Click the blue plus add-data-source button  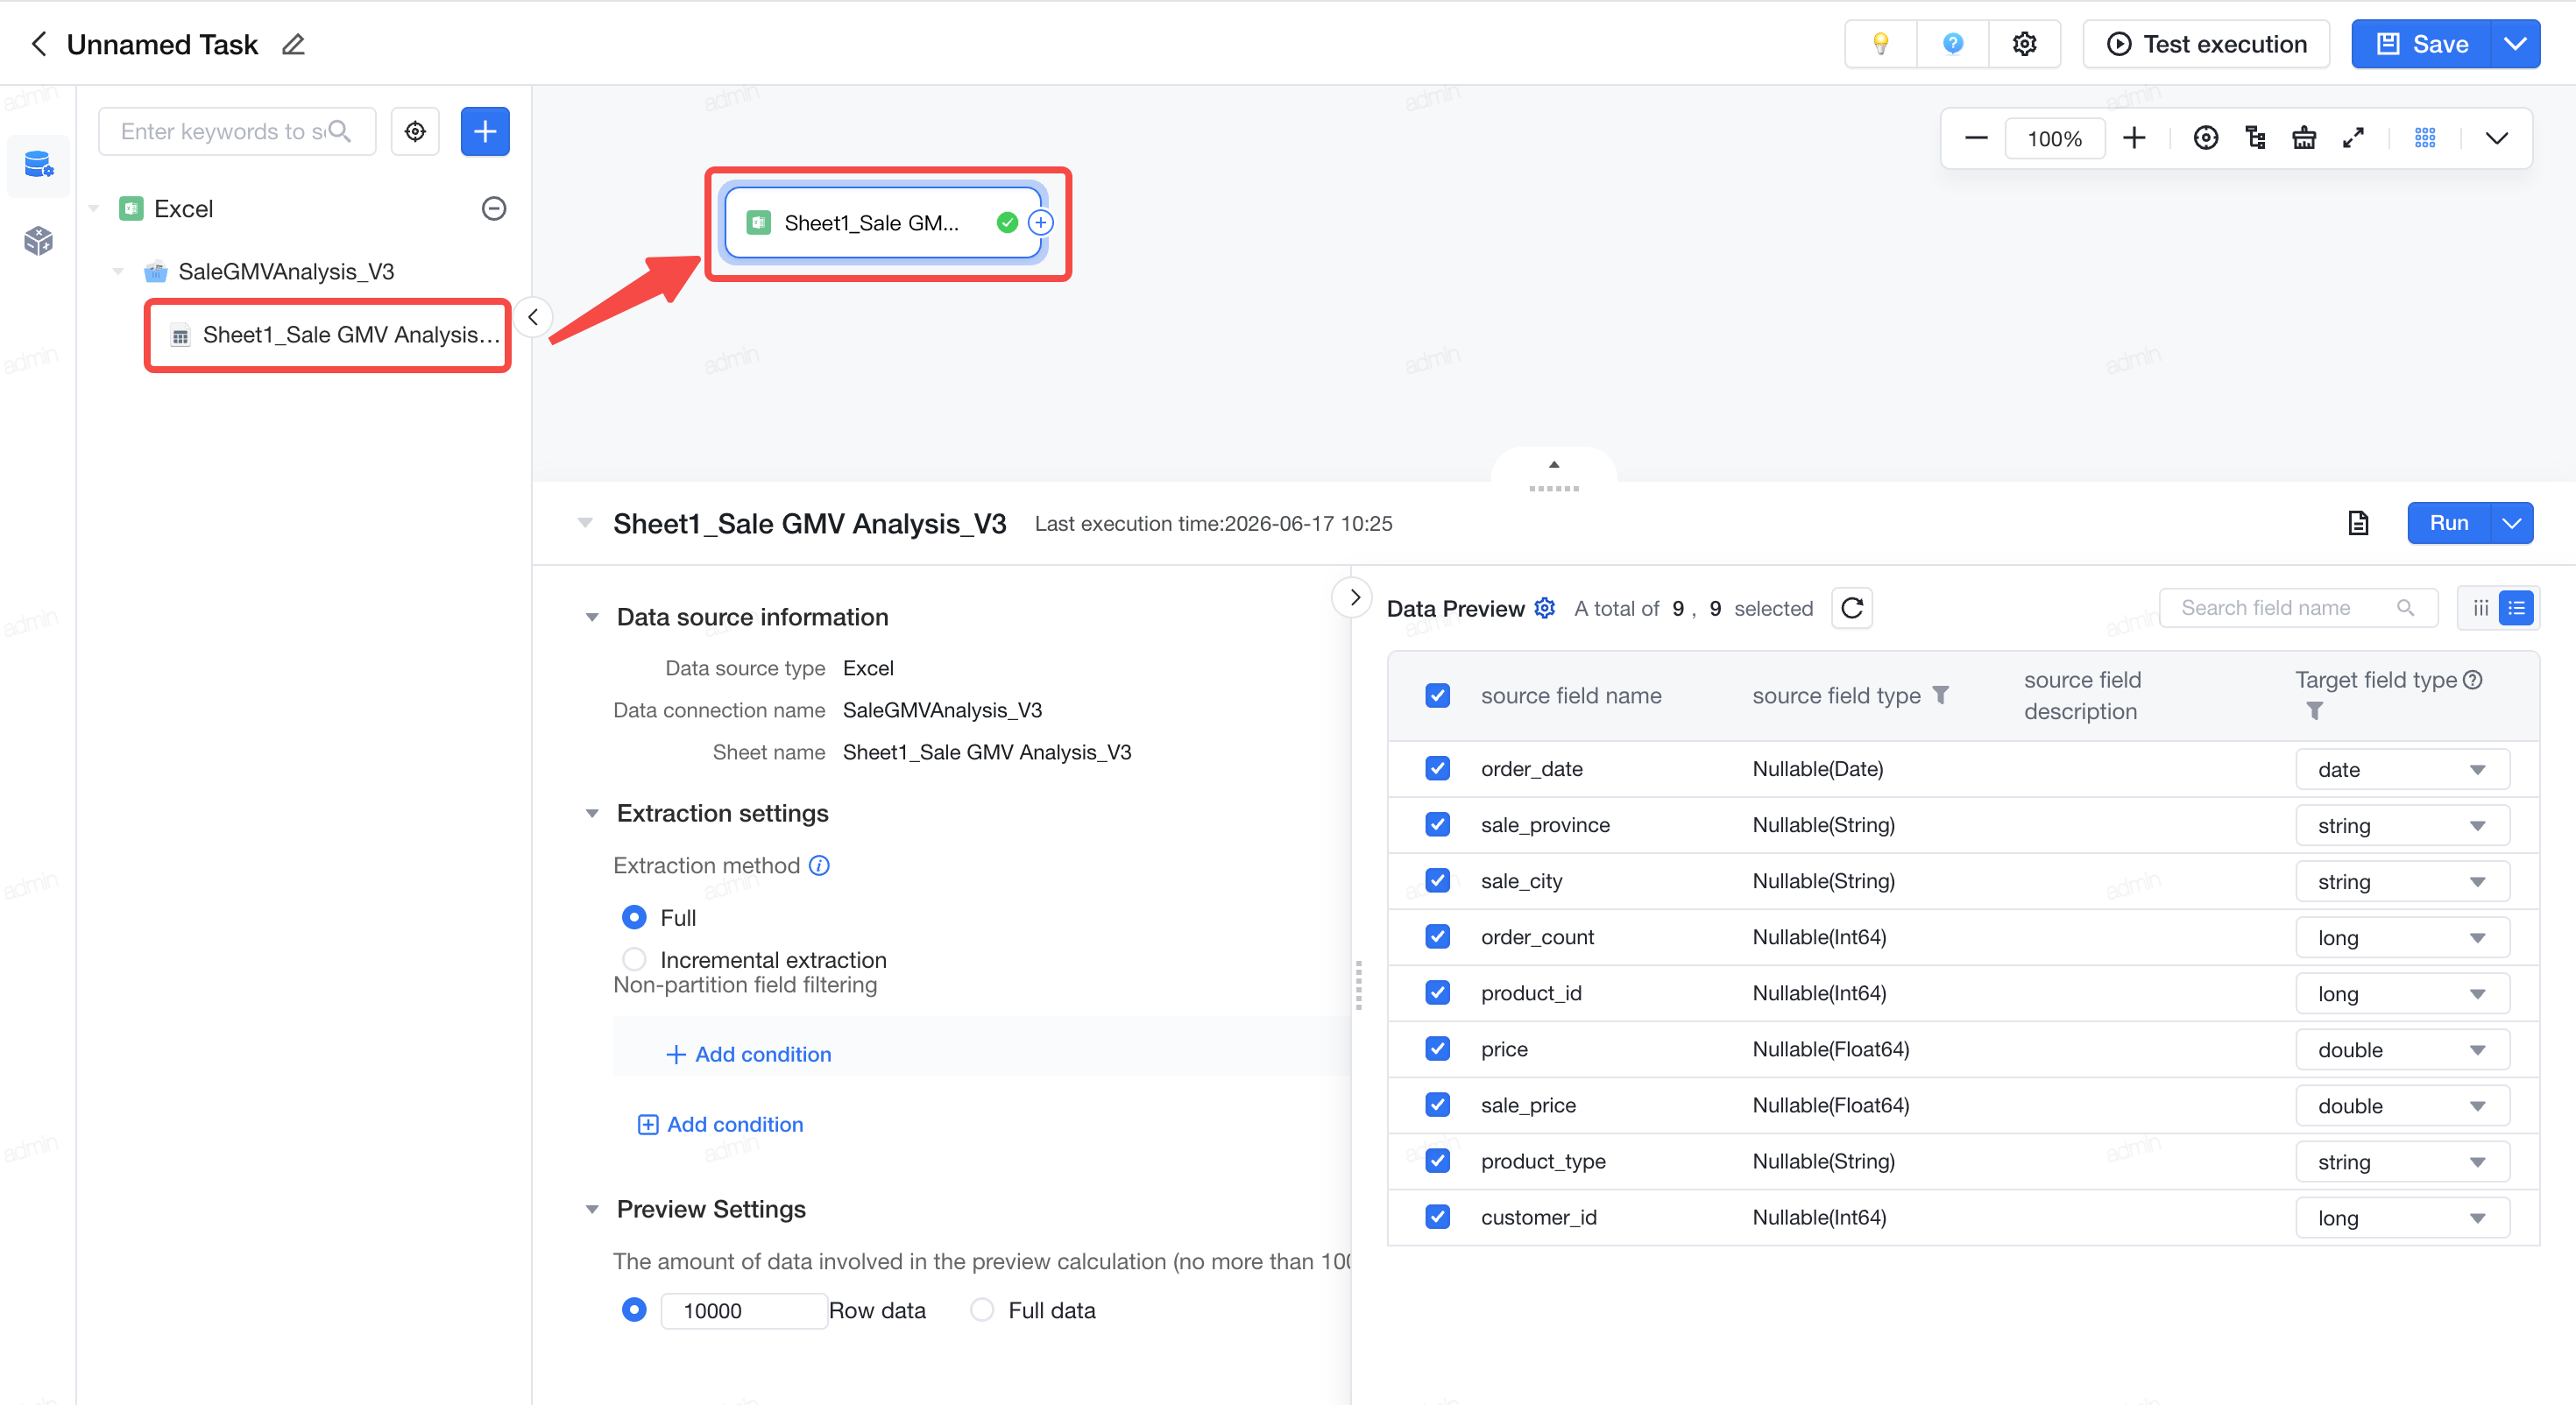pos(485,131)
